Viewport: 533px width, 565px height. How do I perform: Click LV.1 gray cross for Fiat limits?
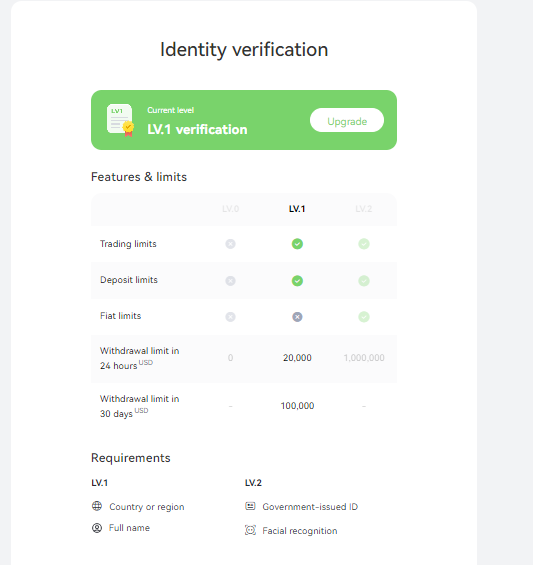click(x=297, y=317)
